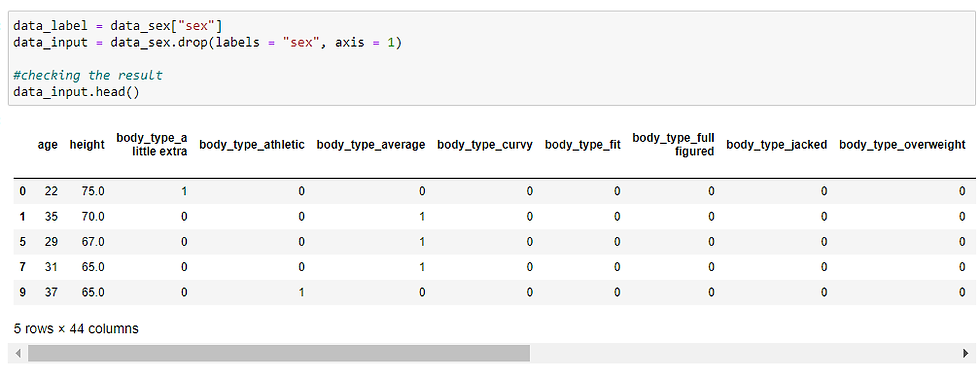Click age value 35
The image size is (980, 373).
tap(51, 217)
